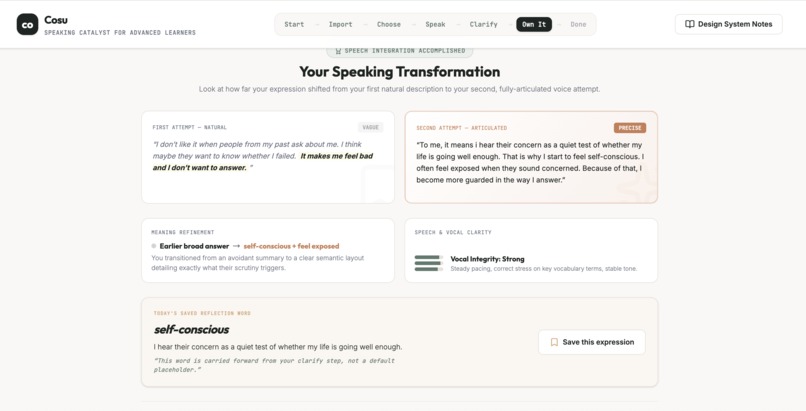This screenshot has width=806, height=411.
Task: Select the Own It step
Action: tap(534, 24)
